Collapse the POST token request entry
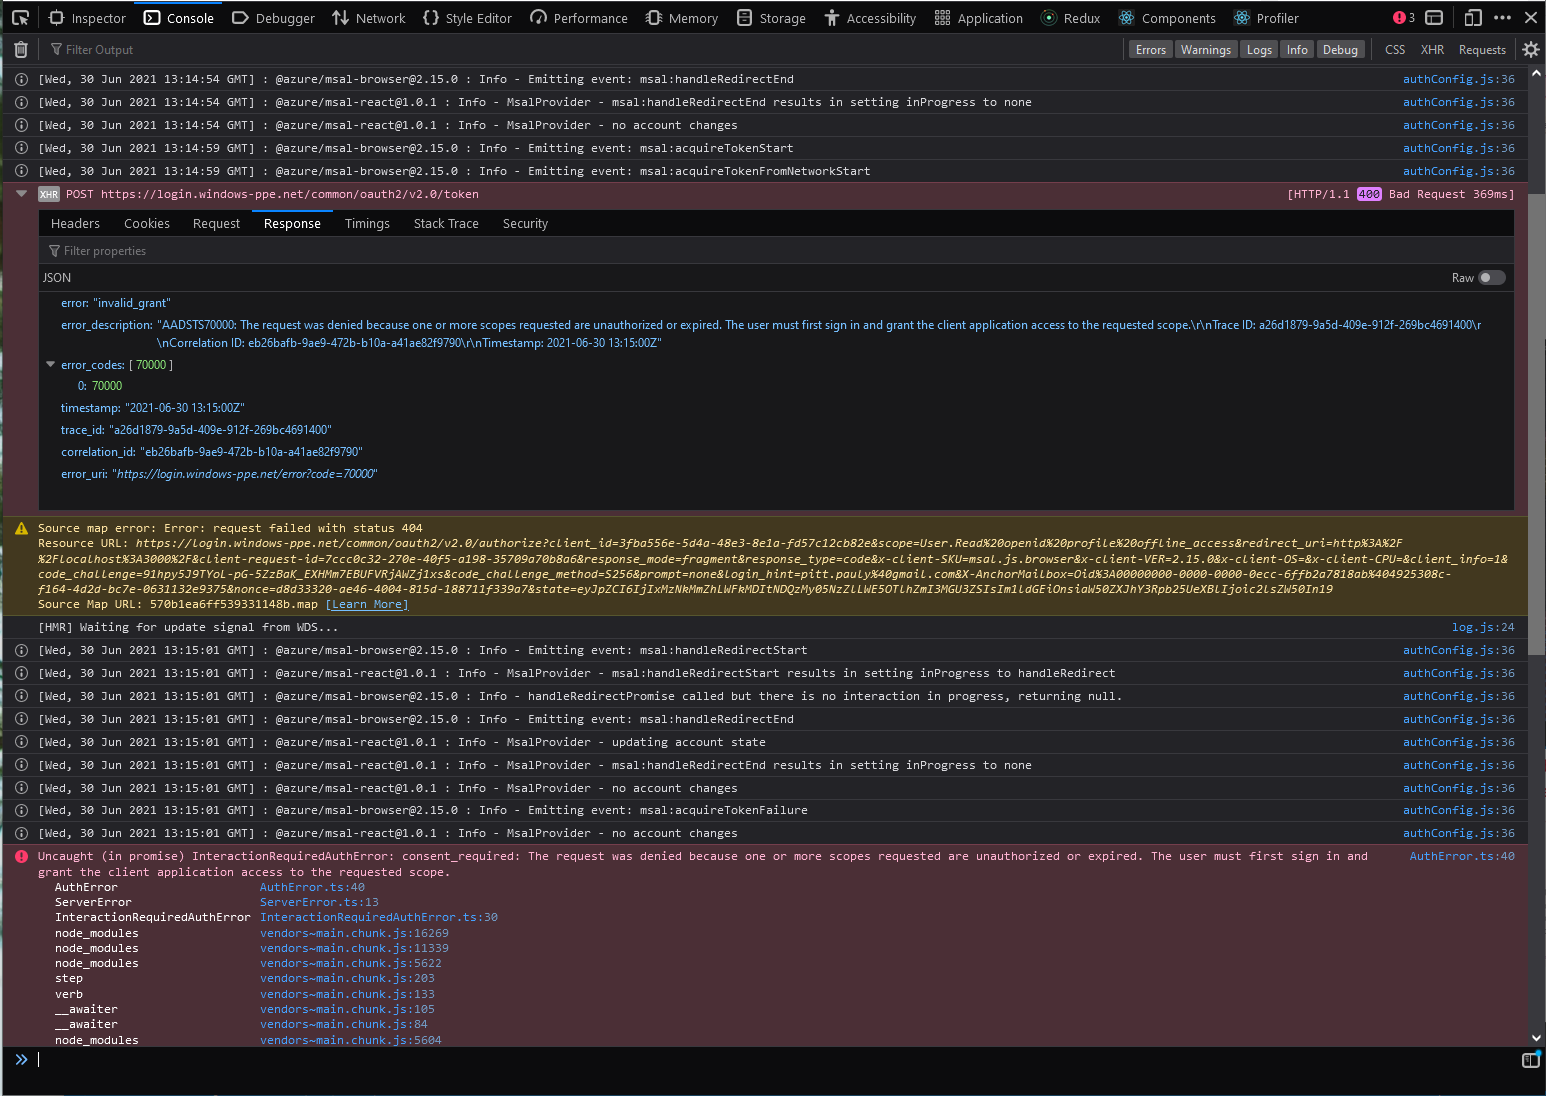The image size is (1546, 1096). (21, 193)
